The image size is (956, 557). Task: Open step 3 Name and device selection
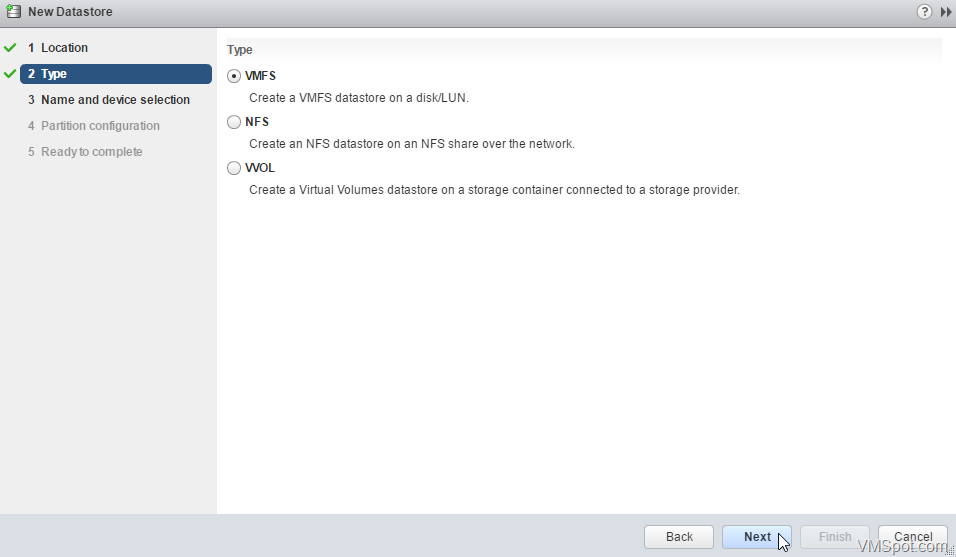coord(109,100)
